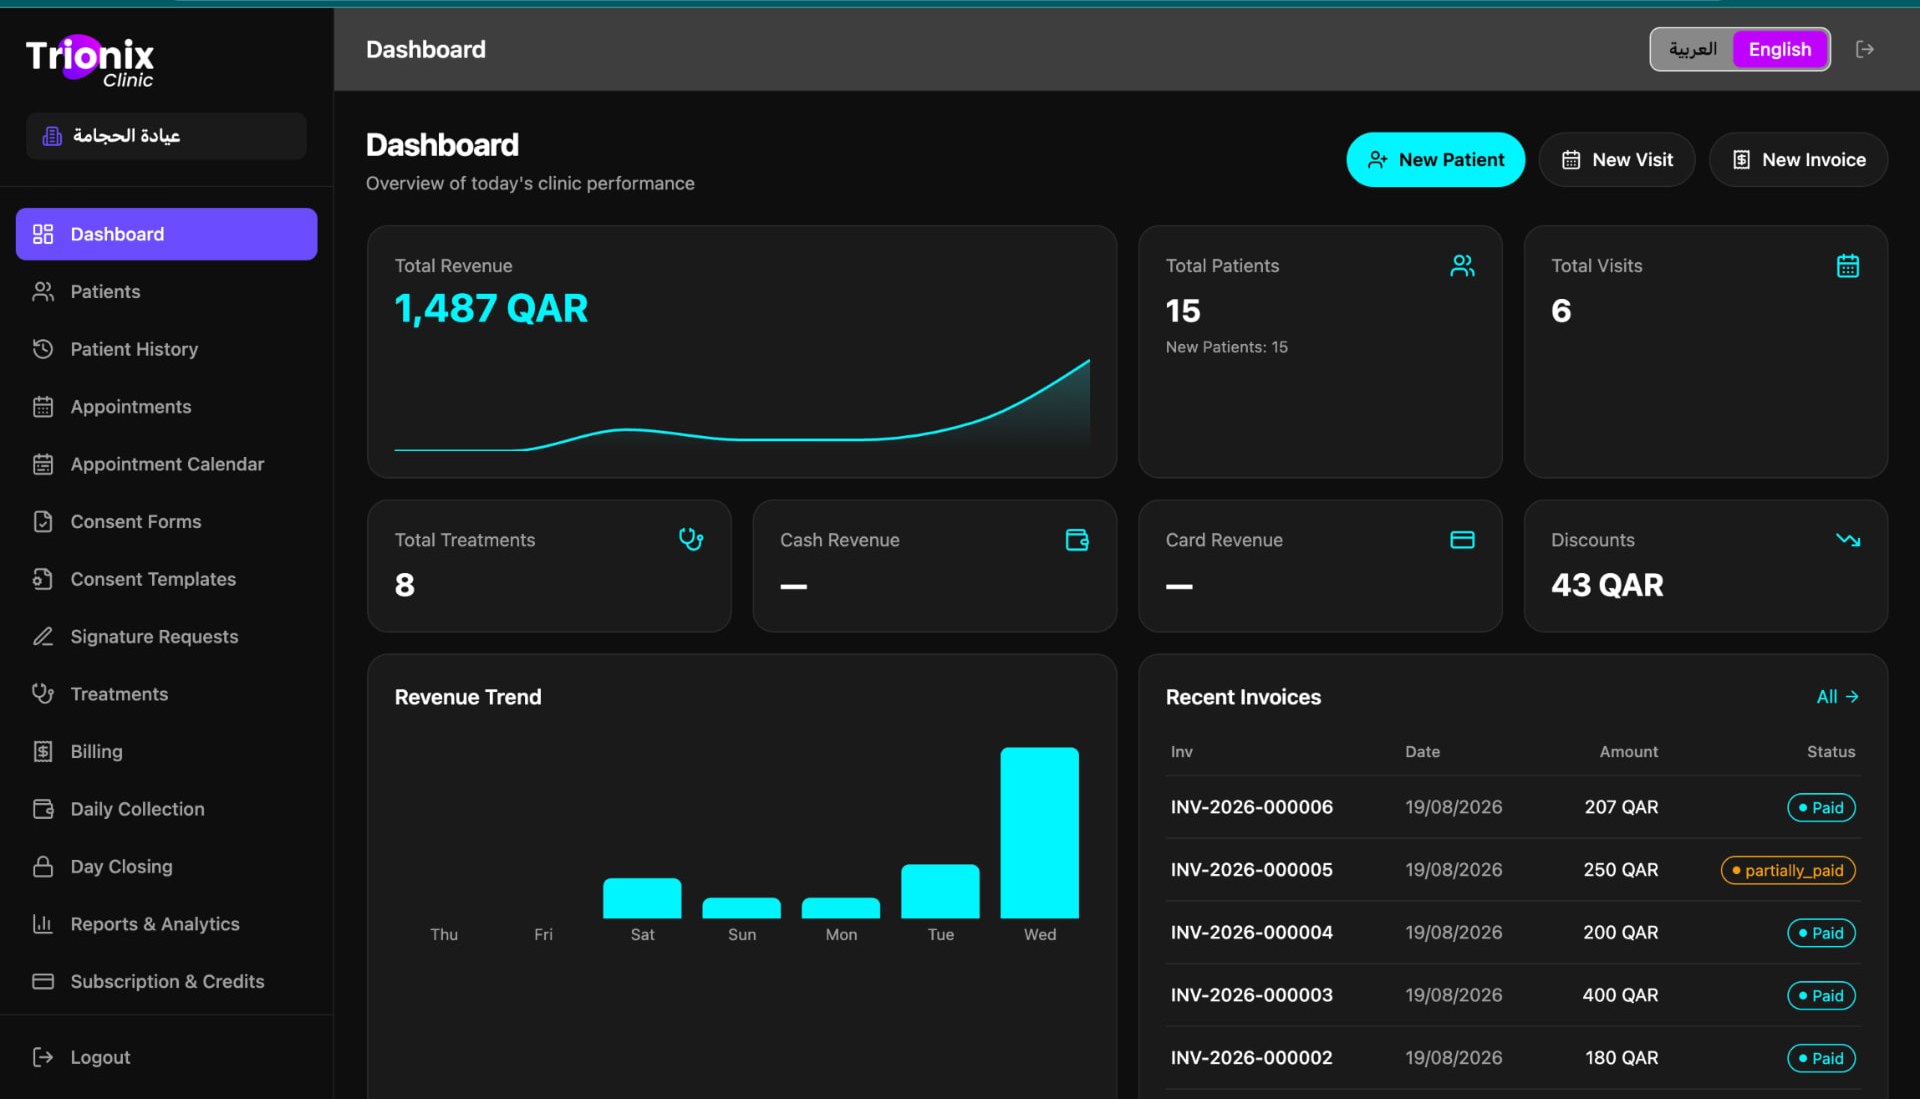
Task: Click the sign-out icon in top header
Action: (1865, 49)
